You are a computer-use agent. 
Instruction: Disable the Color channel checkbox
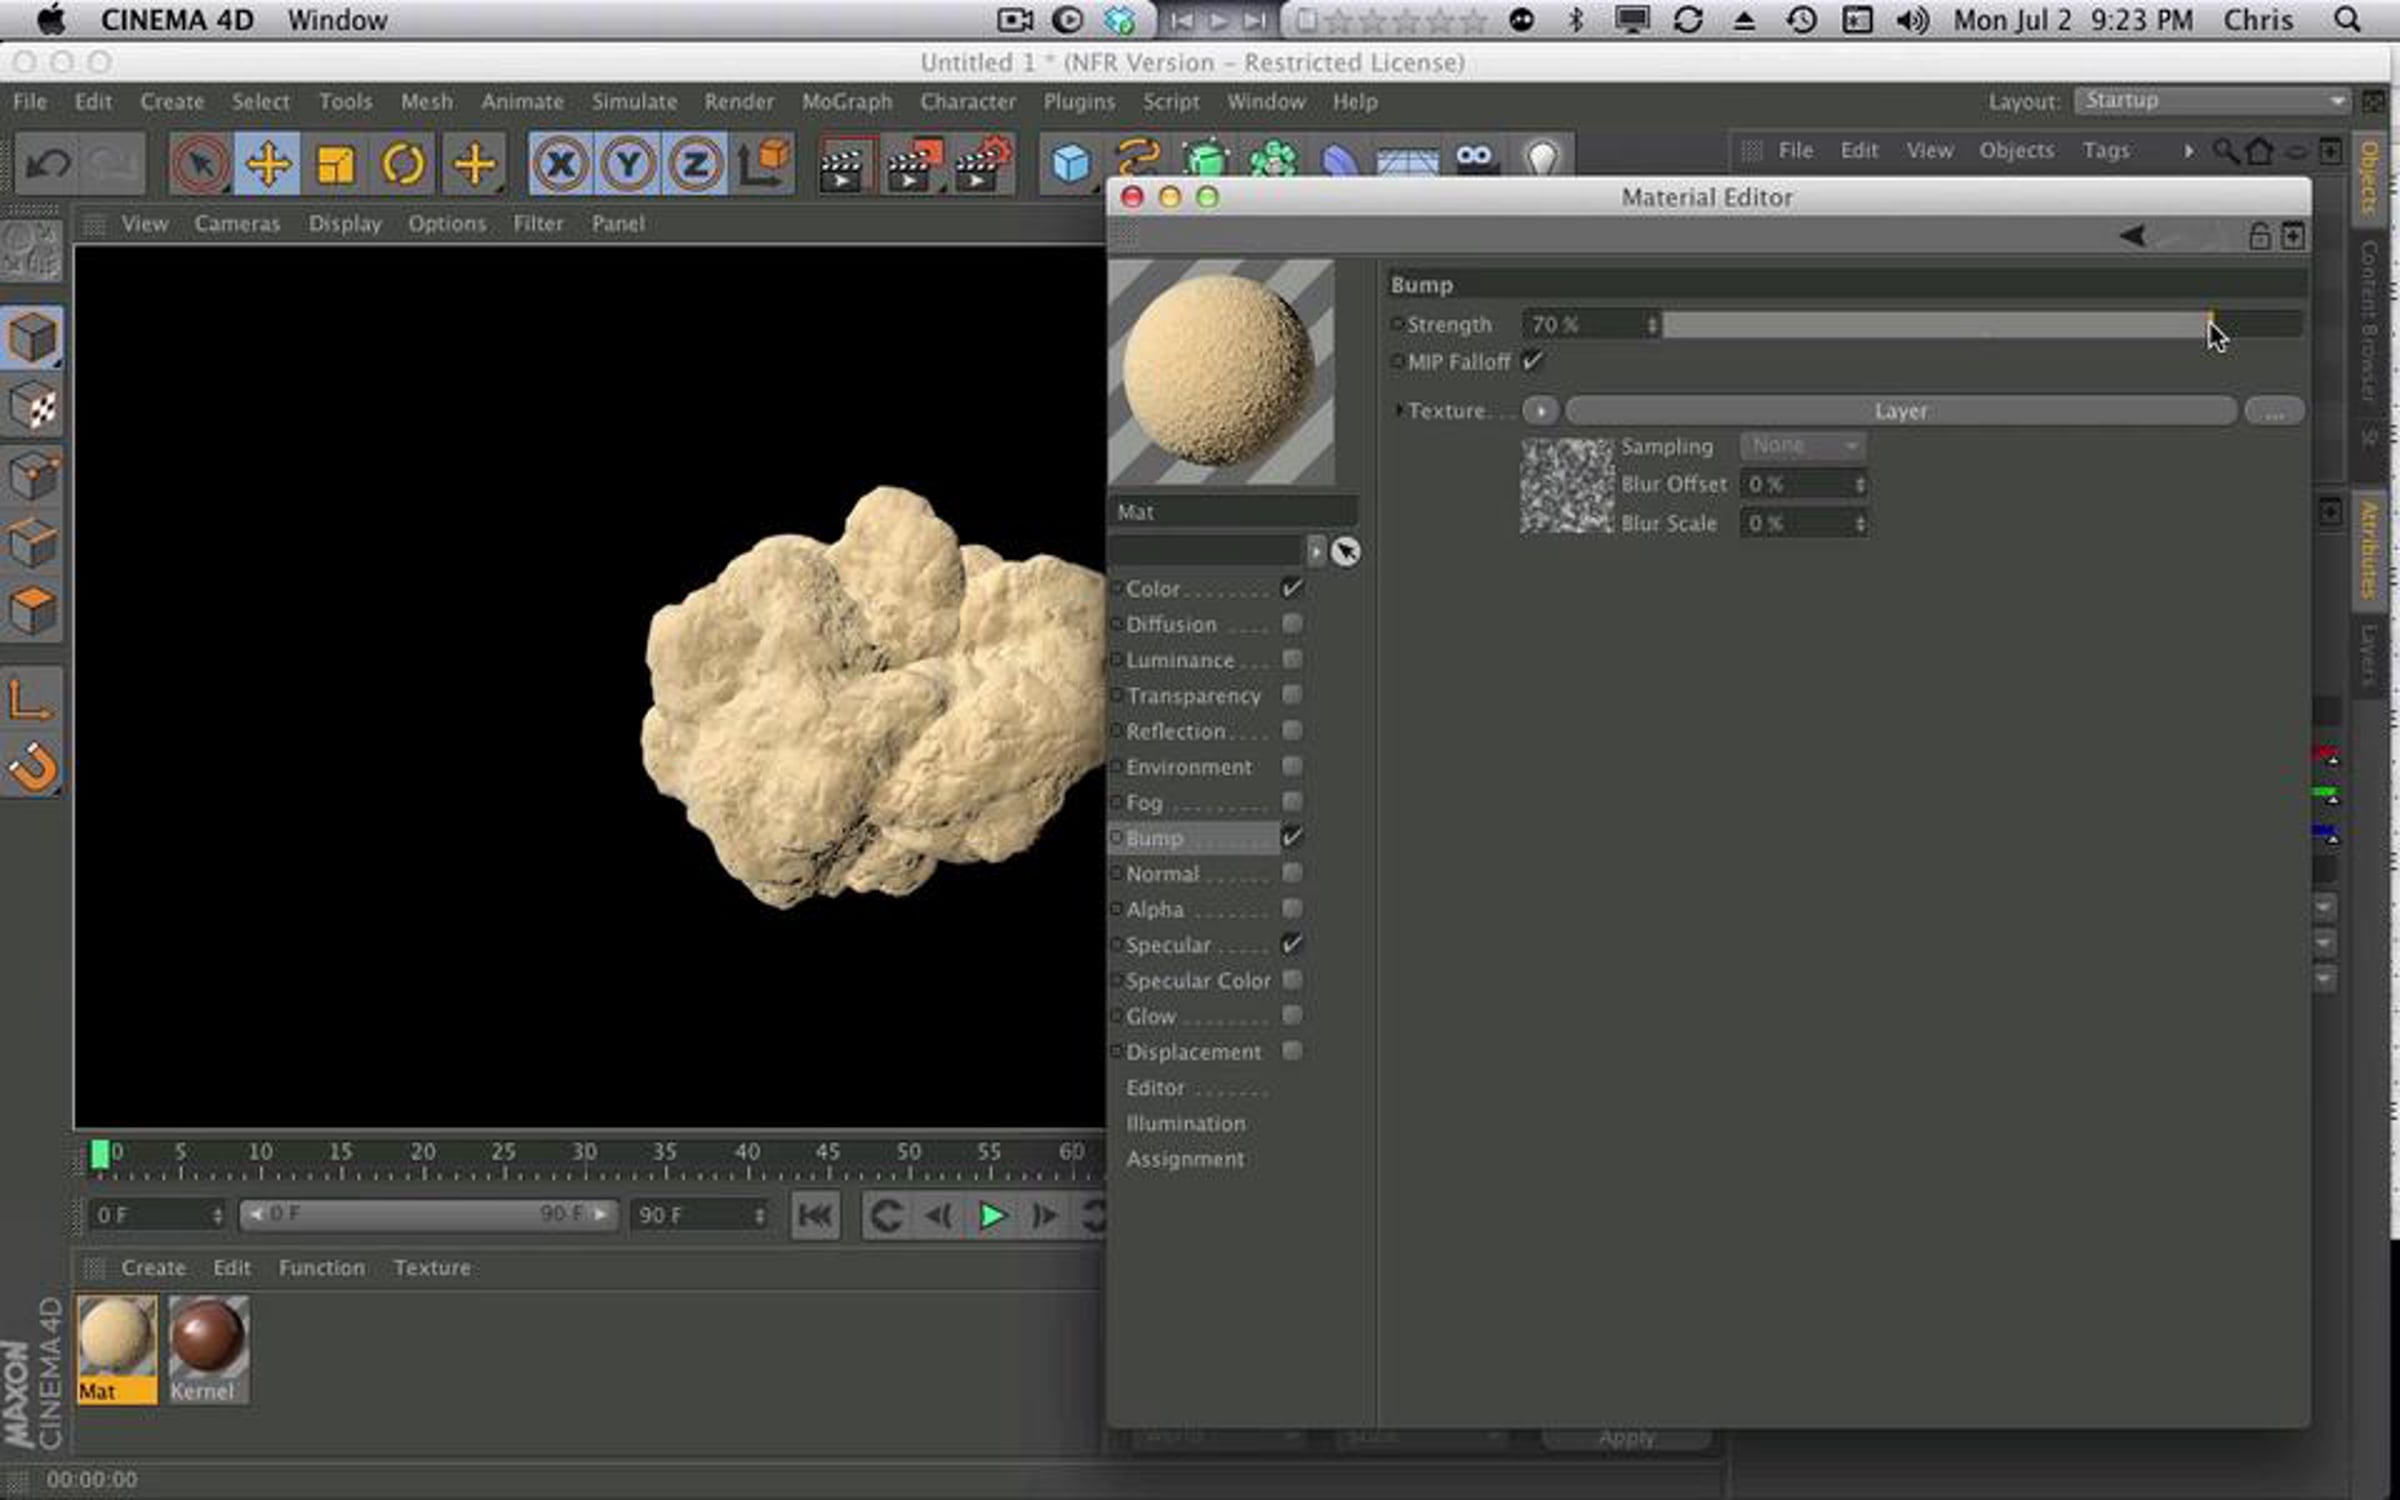tap(1292, 588)
